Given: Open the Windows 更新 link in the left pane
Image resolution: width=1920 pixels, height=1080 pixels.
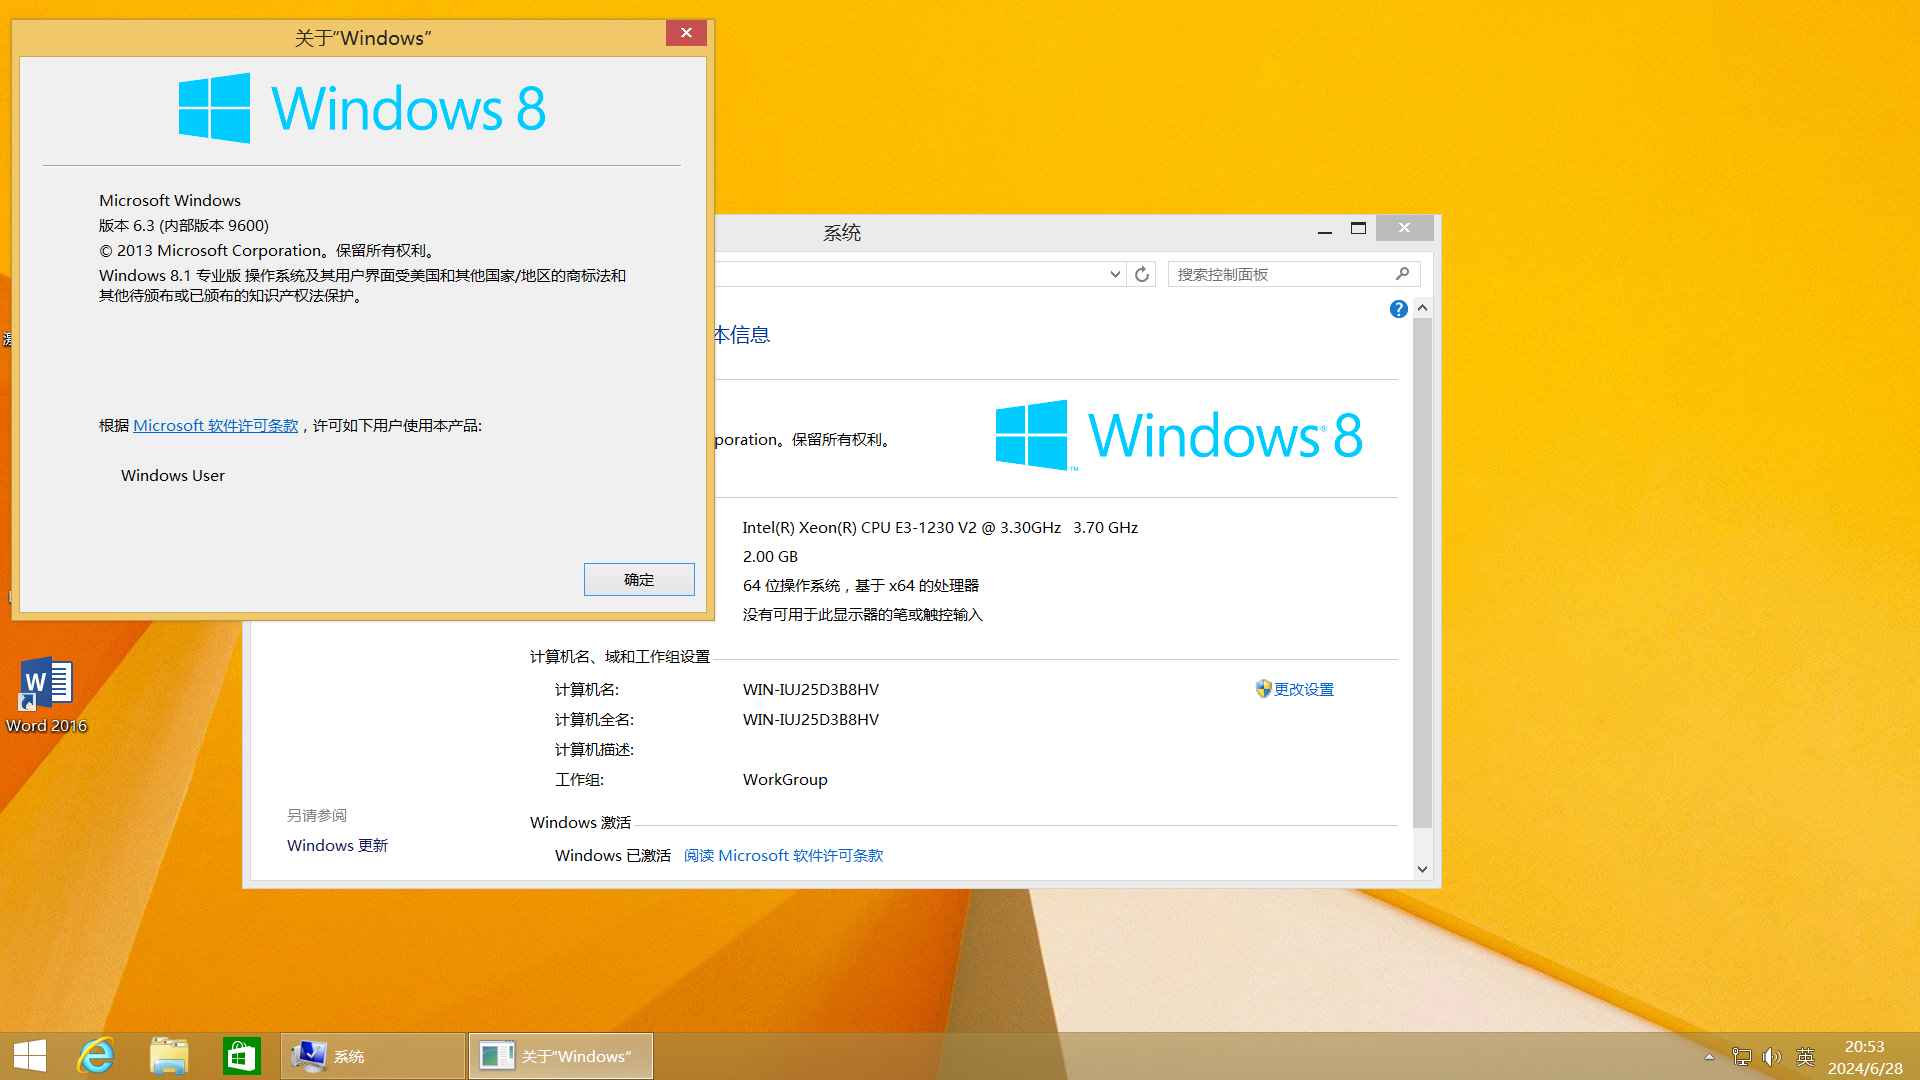Looking at the screenshot, I should [337, 845].
